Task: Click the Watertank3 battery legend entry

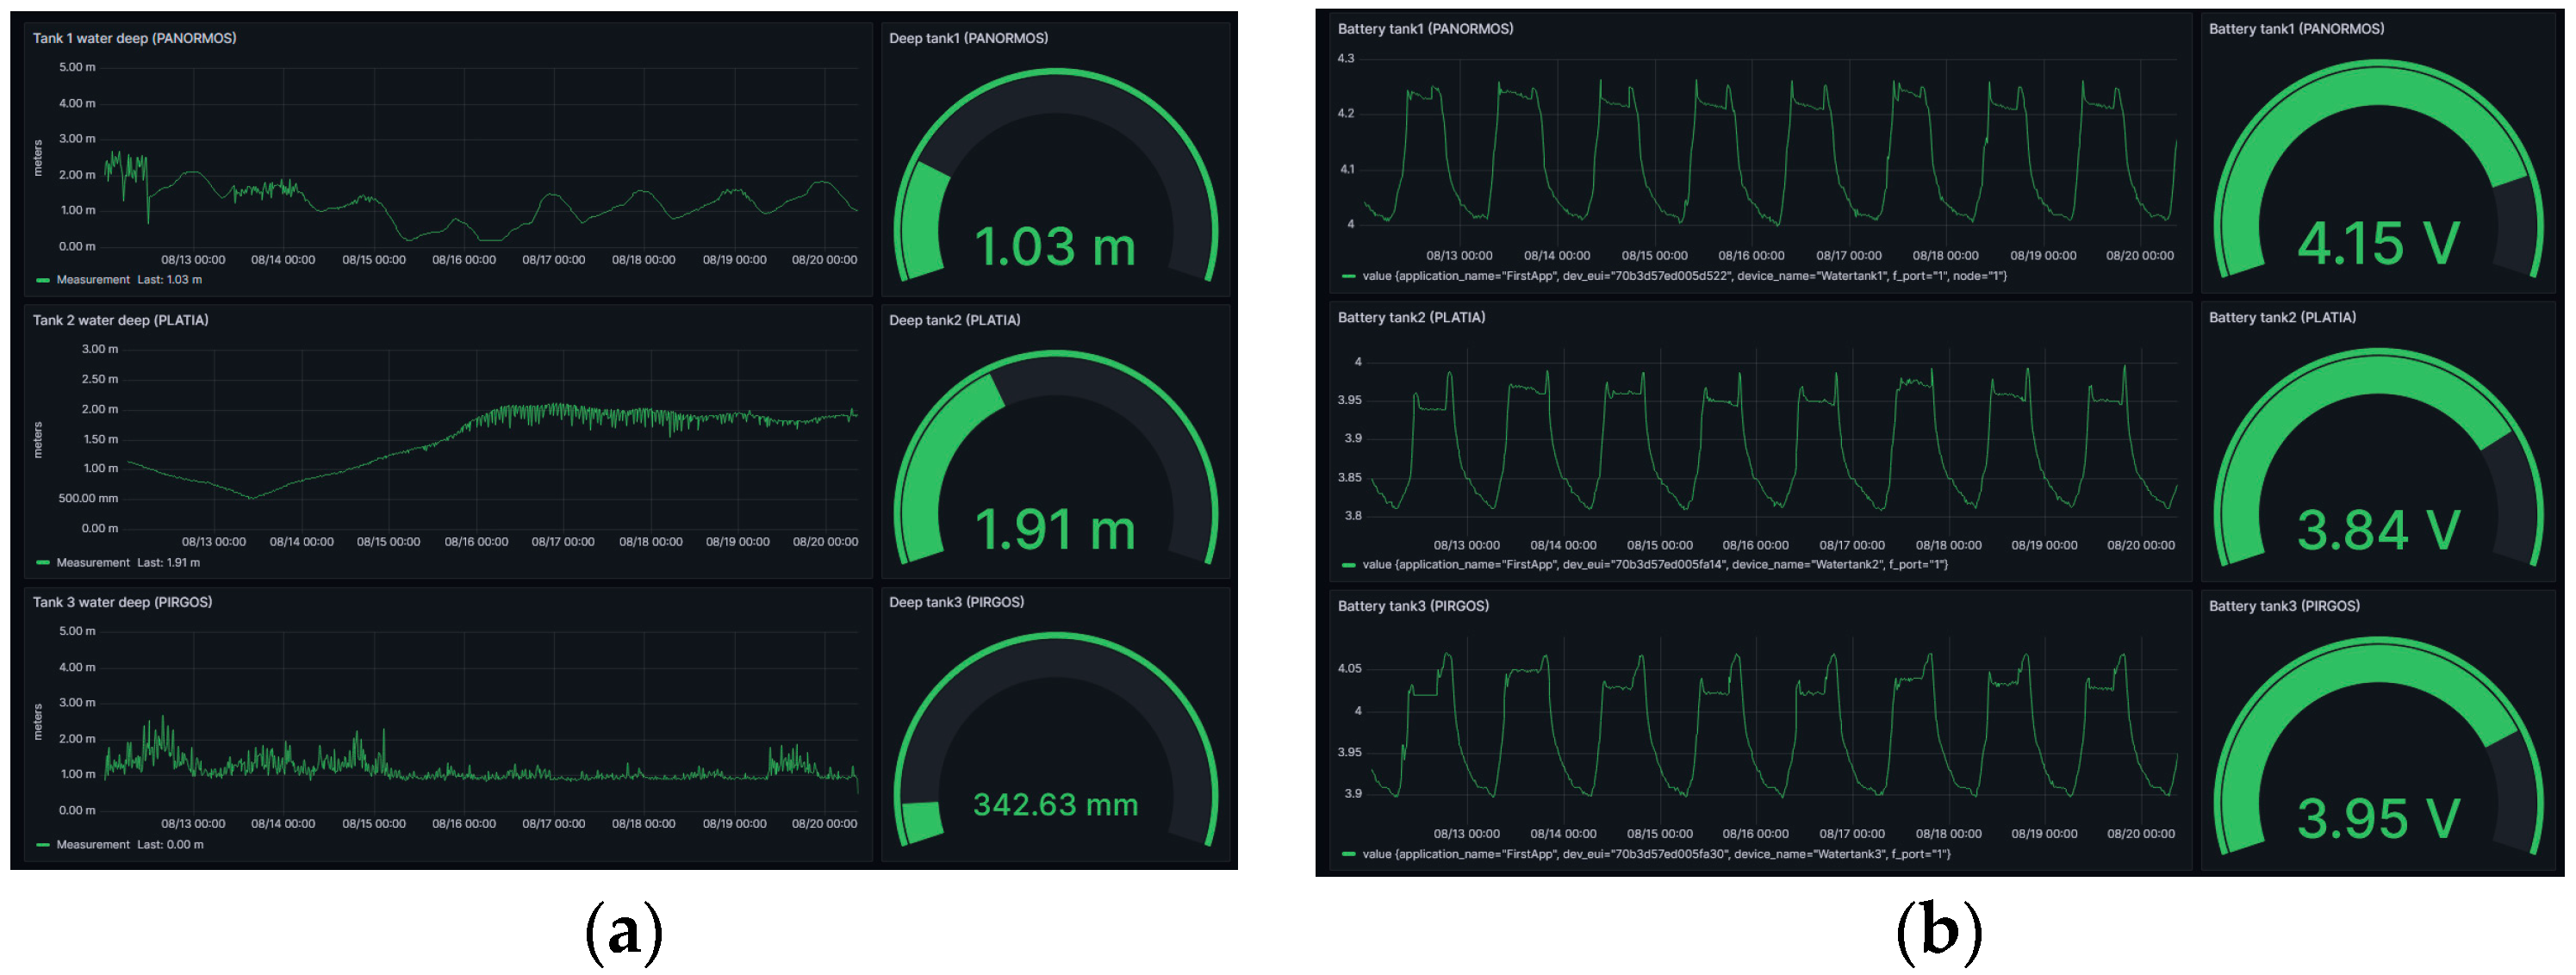Action: pyautogui.click(x=1655, y=854)
